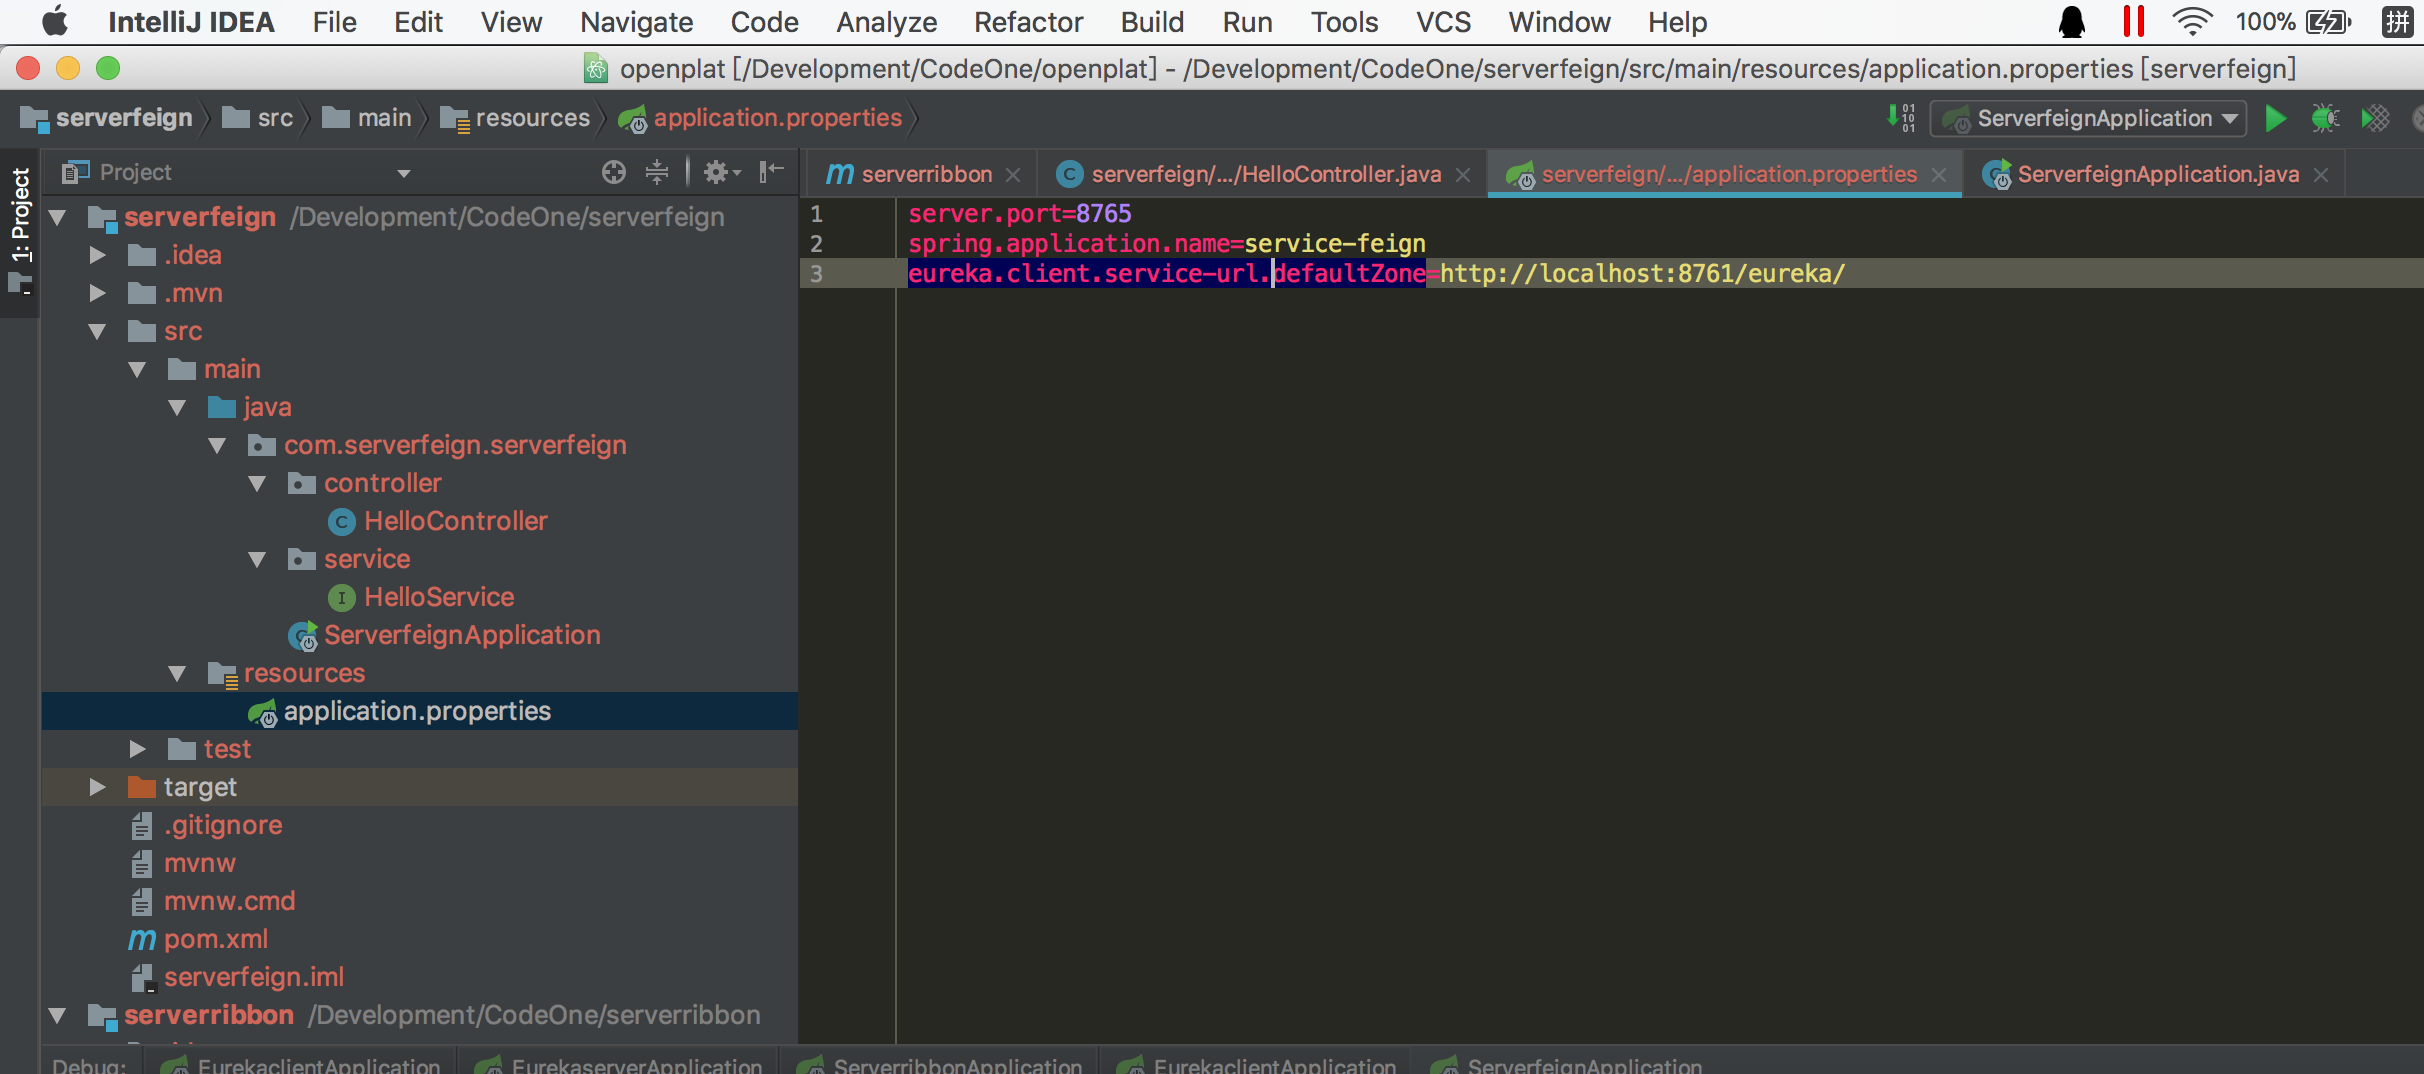The width and height of the screenshot is (2424, 1074).
Task: Collapse all in Project panel
Action: pos(656,172)
